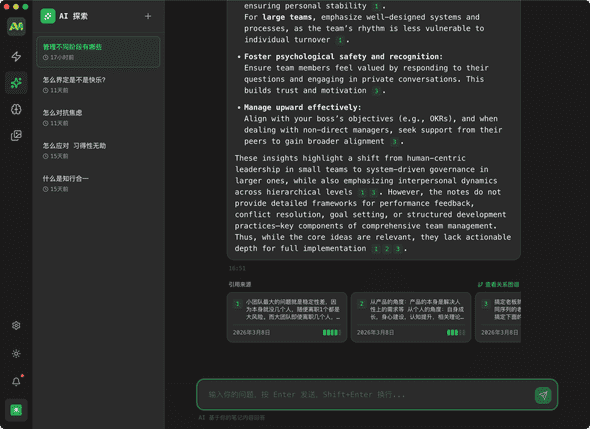Click the 查看关系图谱 link
Image resolution: width=590 pixels, height=429 pixels.
pos(498,284)
